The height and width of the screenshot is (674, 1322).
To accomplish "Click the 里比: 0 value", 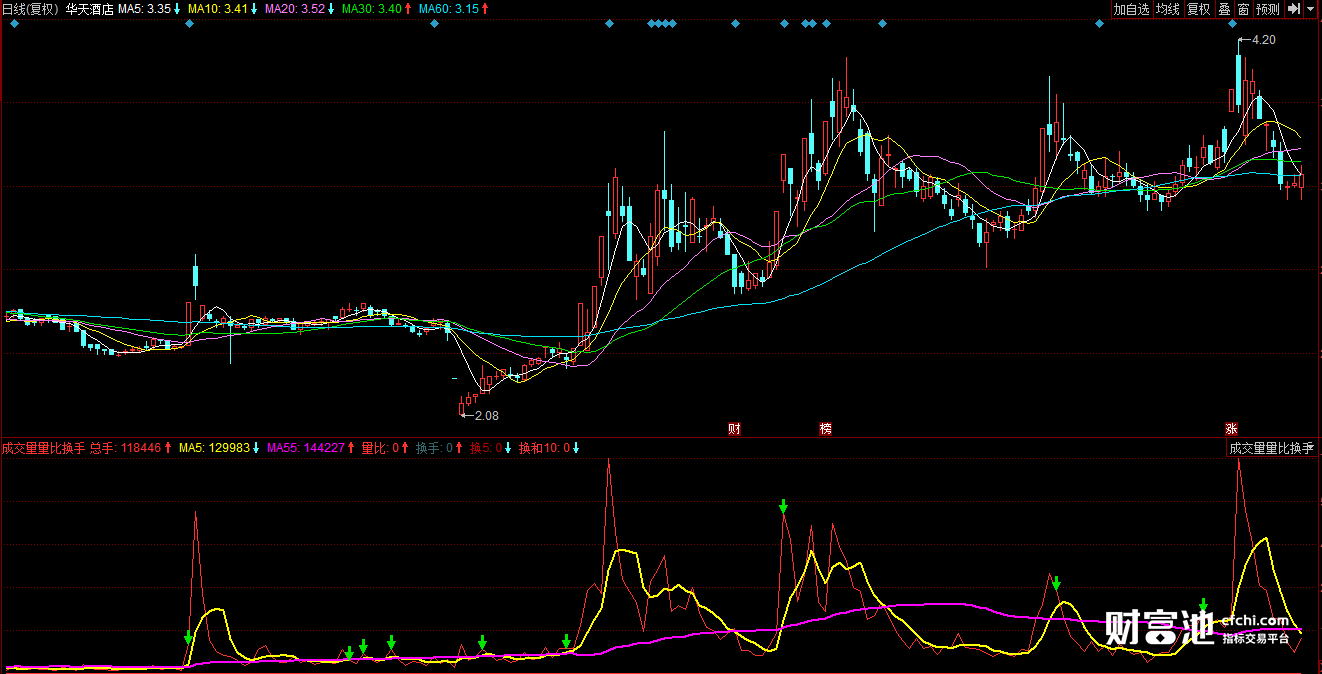I will pos(380,448).
